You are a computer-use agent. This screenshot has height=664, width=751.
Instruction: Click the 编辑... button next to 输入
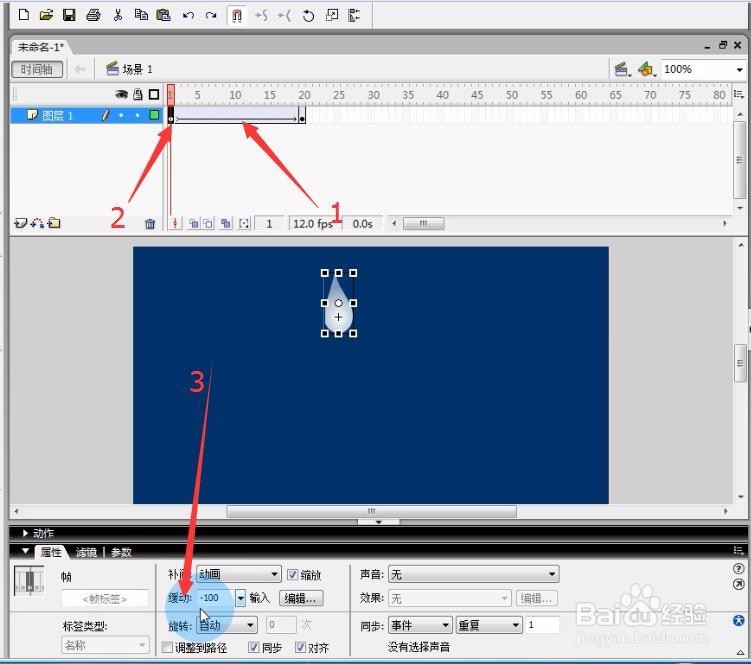pyautogui.click(x=301, y=598)
